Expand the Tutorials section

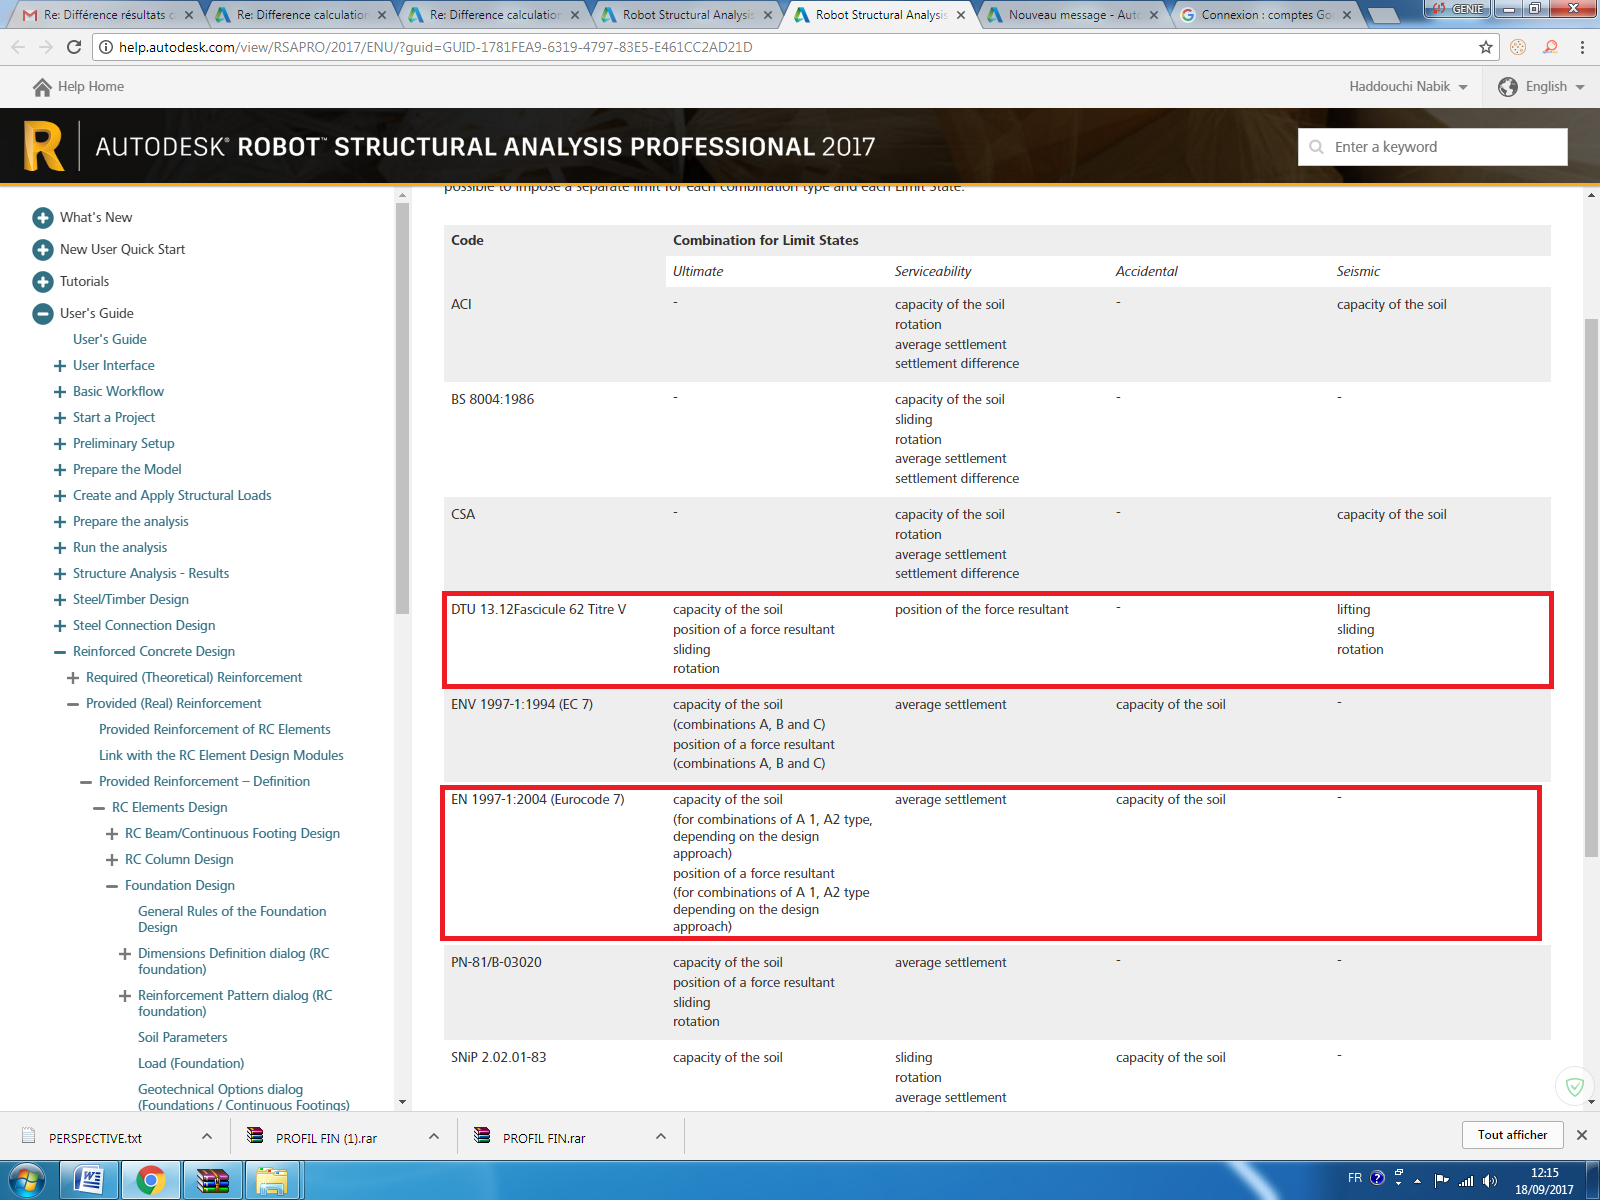tap(43, 281)
